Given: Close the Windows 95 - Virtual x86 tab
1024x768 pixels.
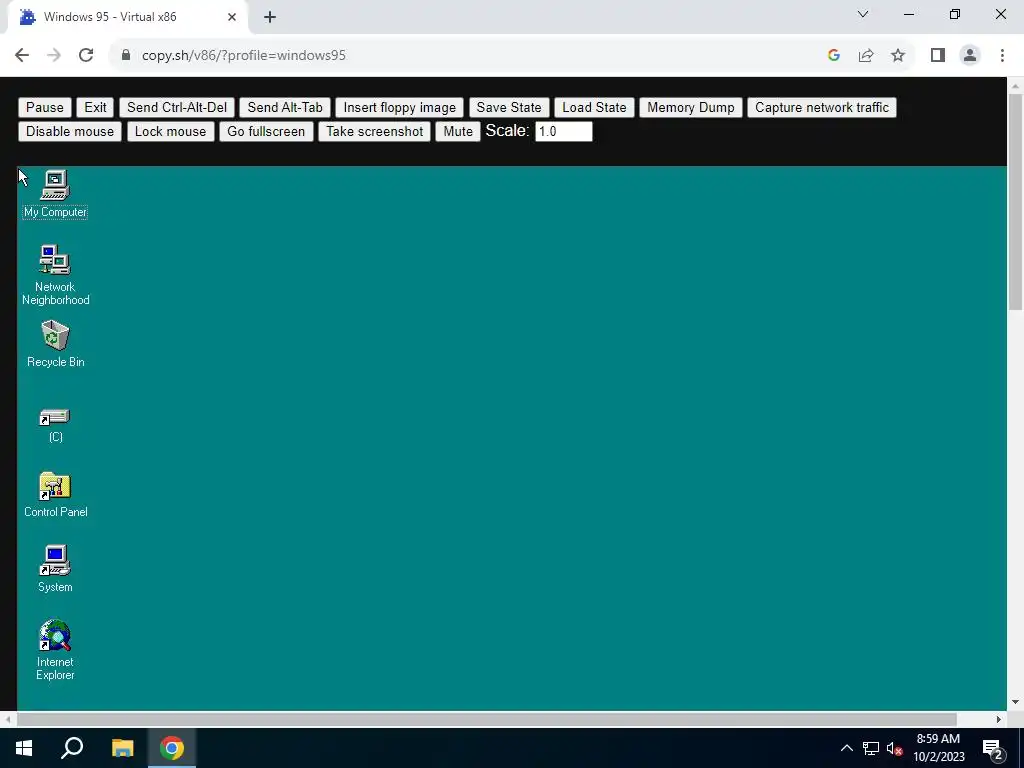Looking at the screenshot, I should tap(232, 17).
